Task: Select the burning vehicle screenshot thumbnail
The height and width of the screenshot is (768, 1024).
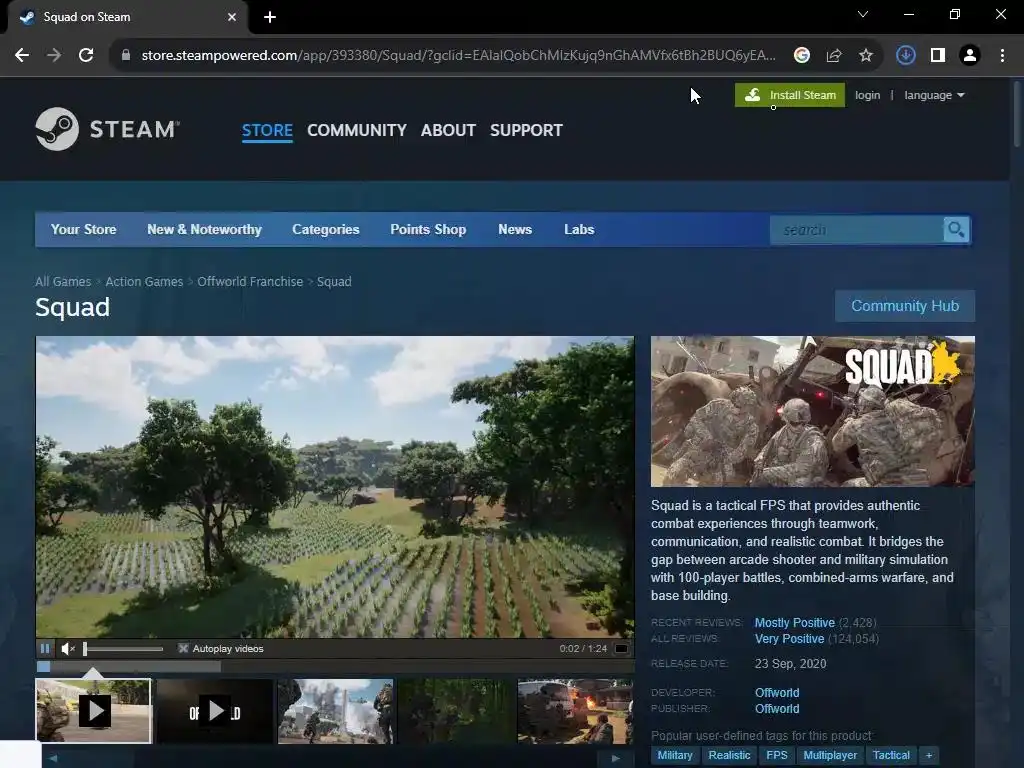Action: tap(575, 711)
